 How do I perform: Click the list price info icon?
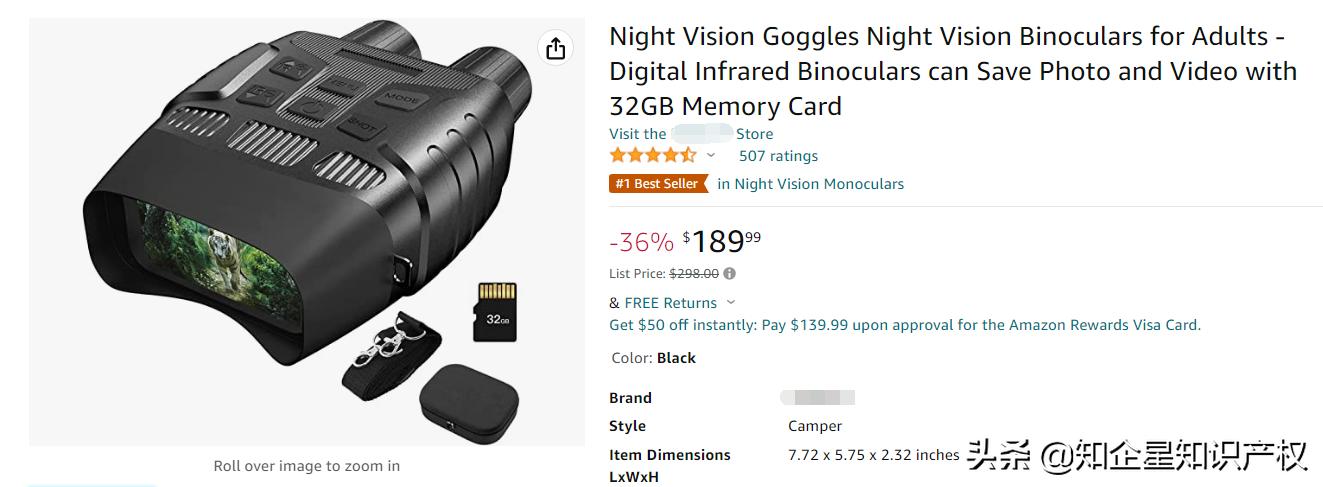pos(730,274)
